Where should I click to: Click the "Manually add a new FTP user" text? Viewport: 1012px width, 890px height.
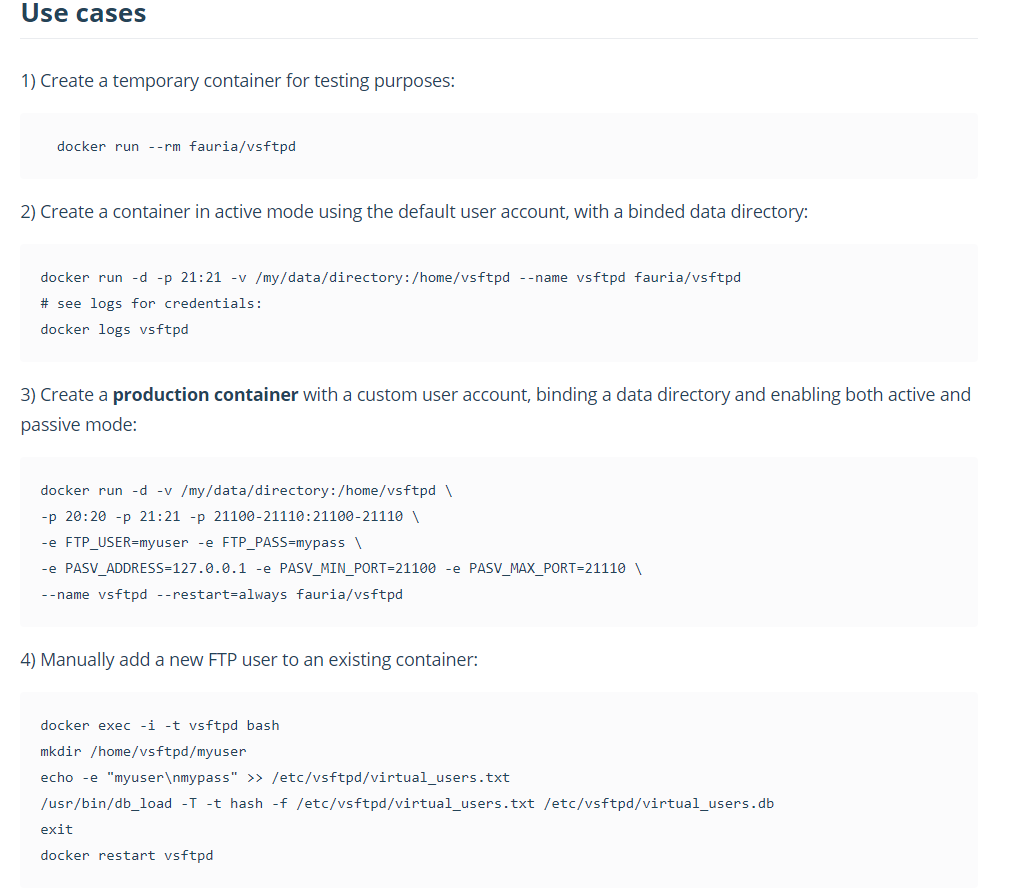click(x=249, y=660)
